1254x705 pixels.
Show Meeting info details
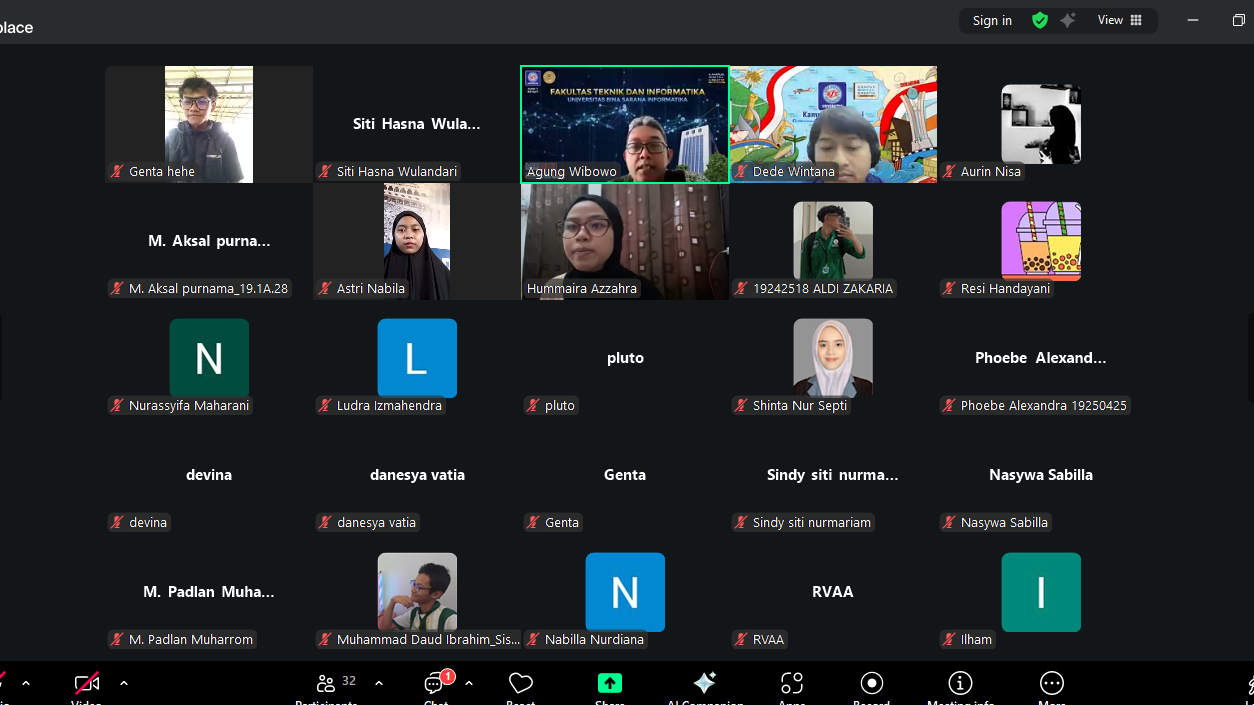click(960, 684)
